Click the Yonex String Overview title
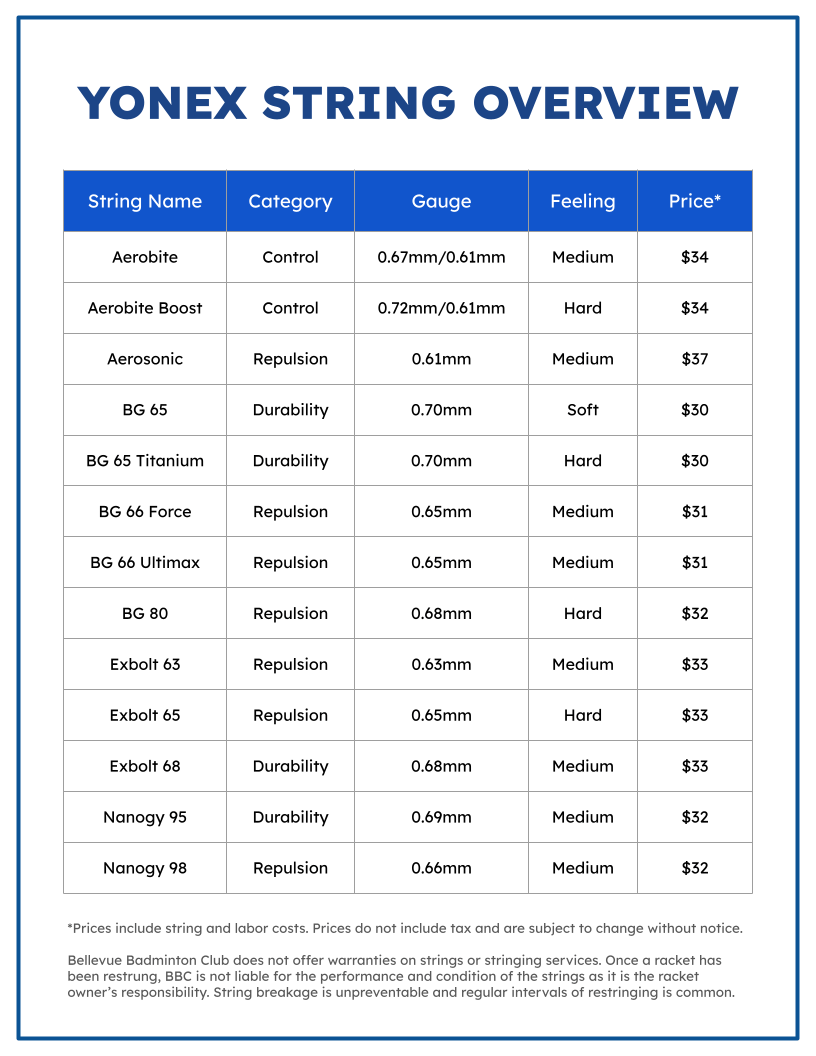Screen dimensions: 816x1056 point(408,103)
